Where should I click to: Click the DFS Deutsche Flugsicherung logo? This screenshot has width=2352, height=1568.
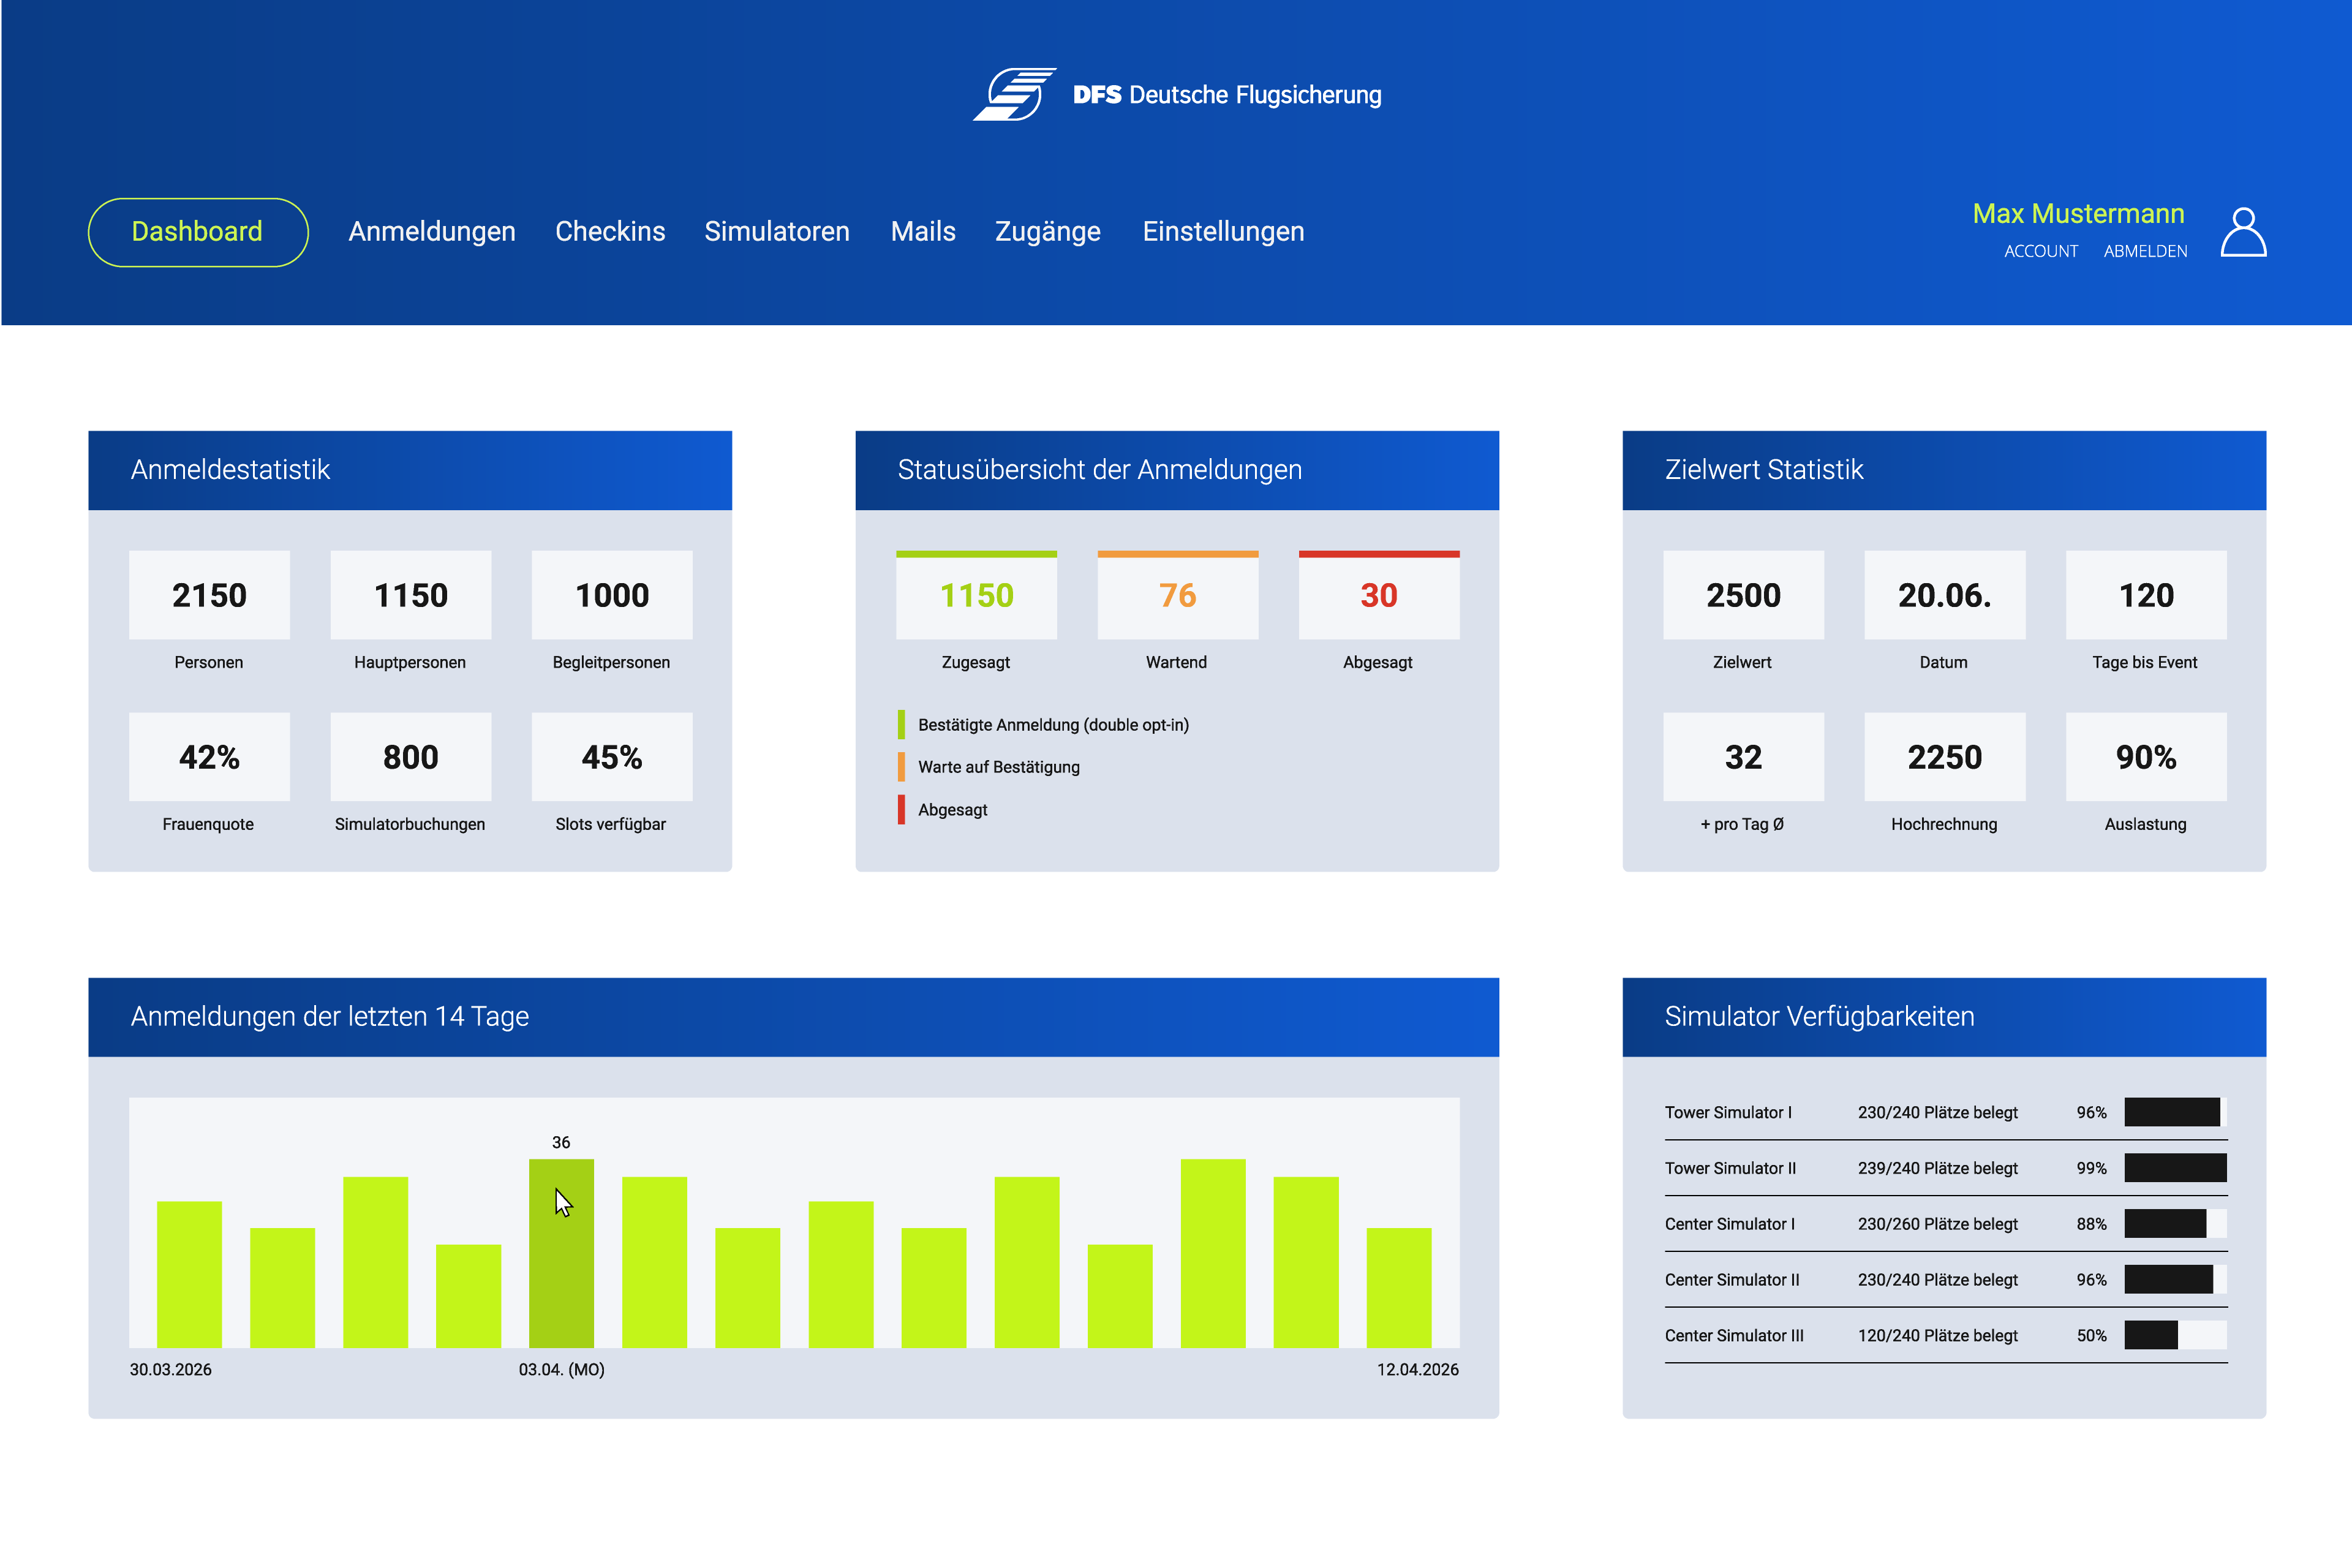pos(1177,94)
